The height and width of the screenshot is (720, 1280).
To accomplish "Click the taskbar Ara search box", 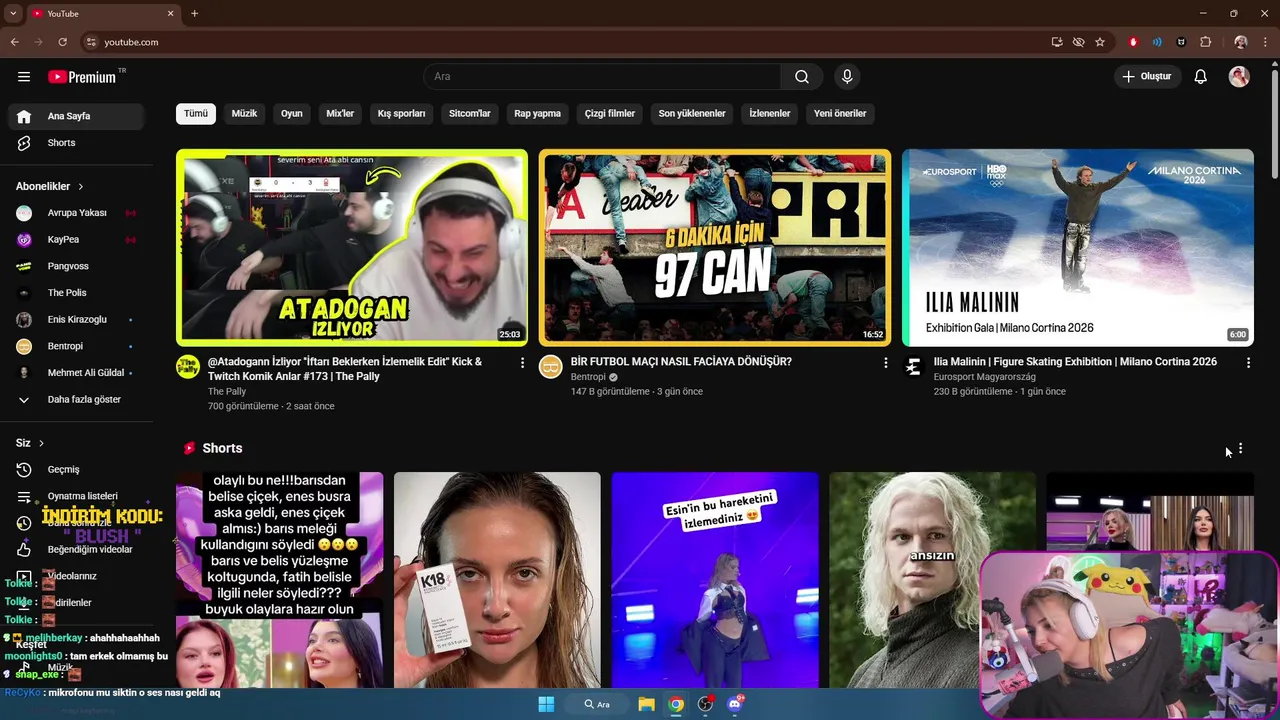I will tap(597, 704).
